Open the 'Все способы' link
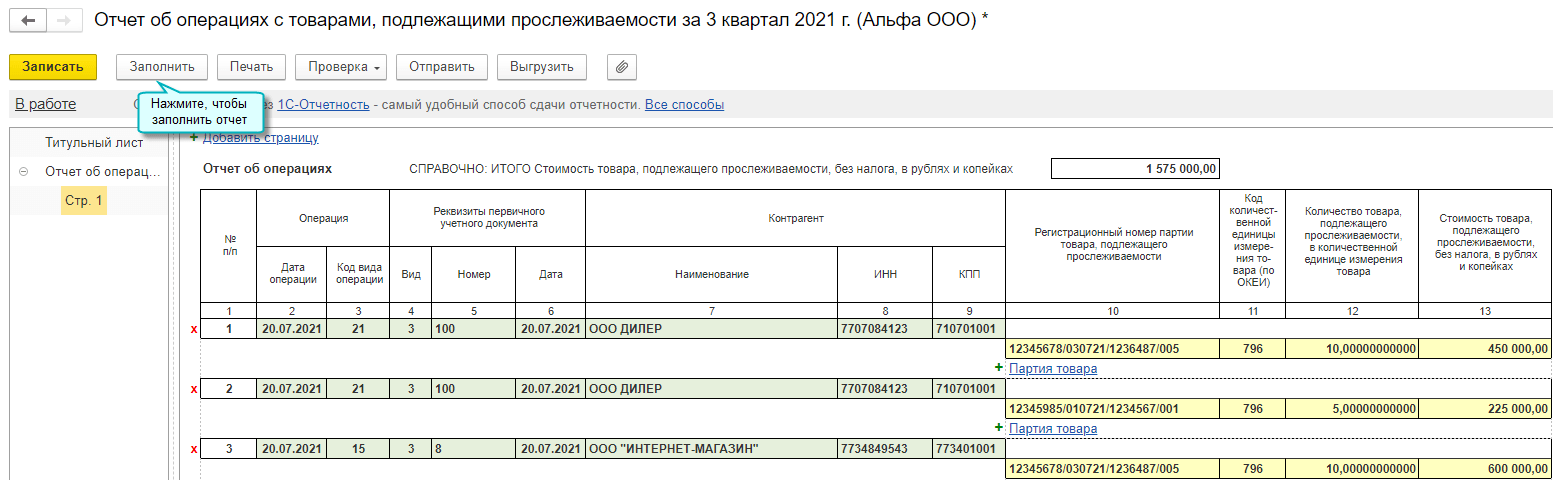Viewport: 1553px width, 480px height. pos(684,104)
